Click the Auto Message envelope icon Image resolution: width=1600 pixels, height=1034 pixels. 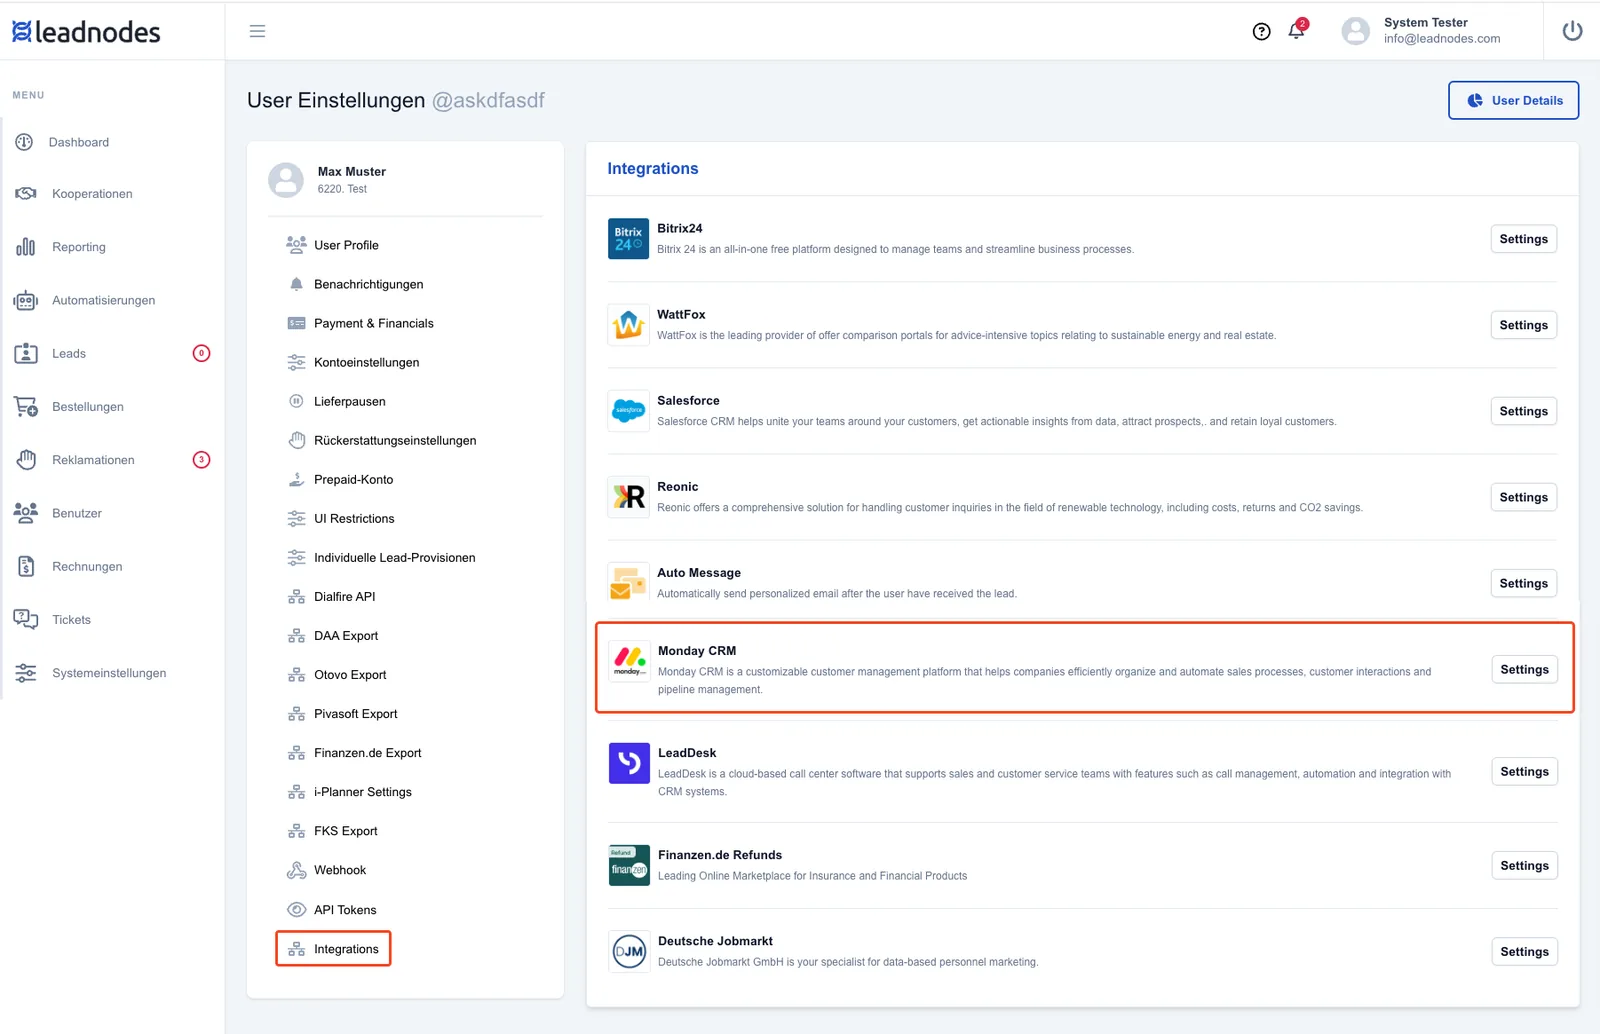[x=628, y=583]
